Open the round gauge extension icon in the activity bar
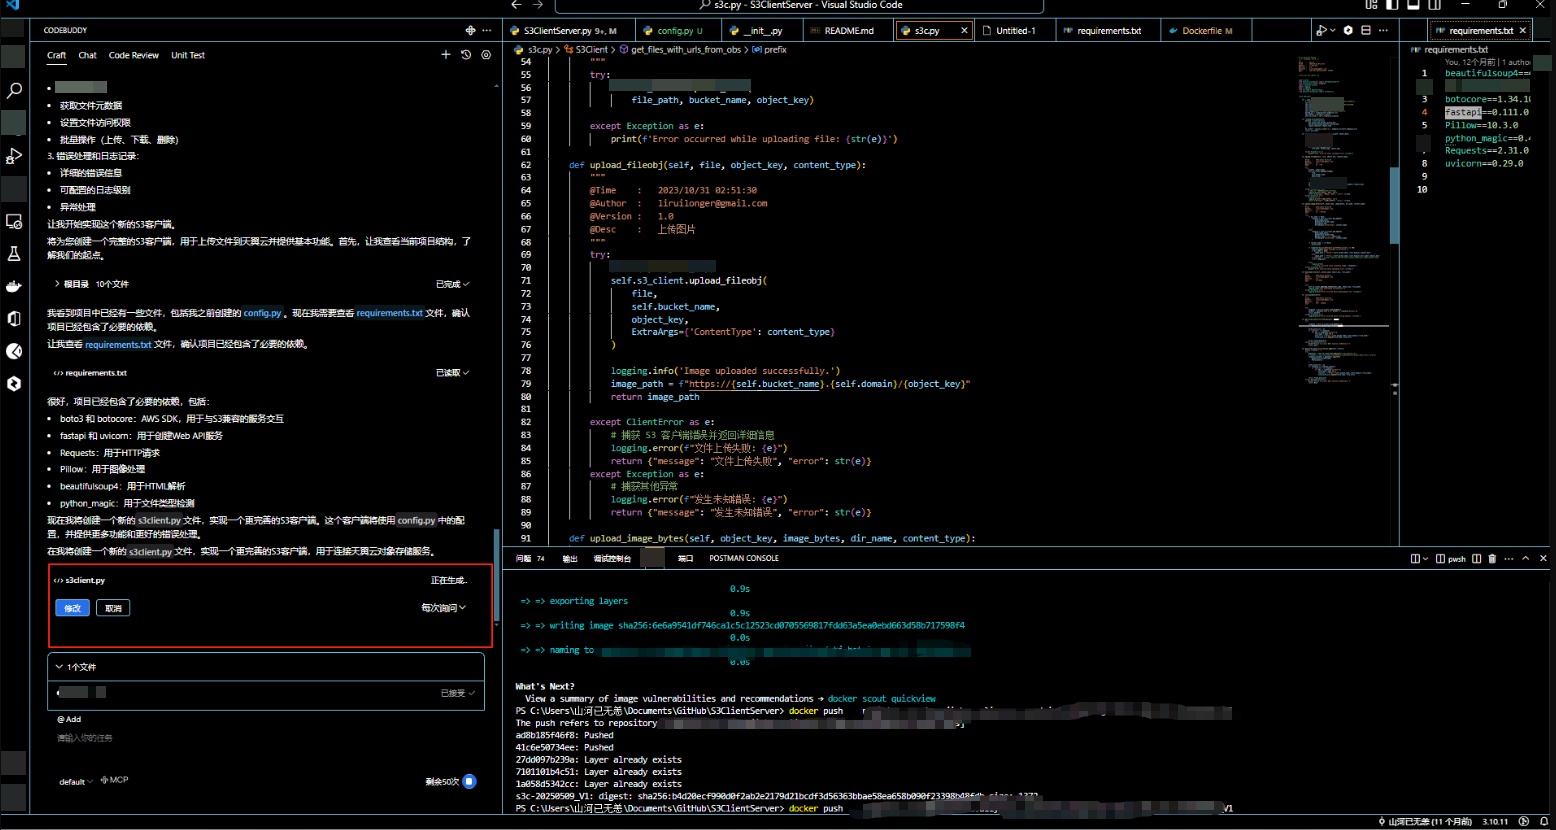Screen dimensions: 1556x830 pyautogui.click(x=14, y=351)
